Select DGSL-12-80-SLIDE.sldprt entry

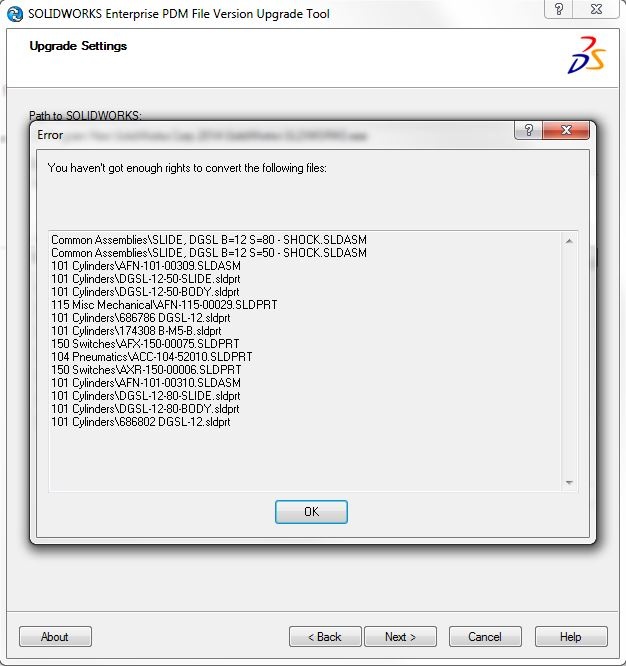tap(146, 396)
